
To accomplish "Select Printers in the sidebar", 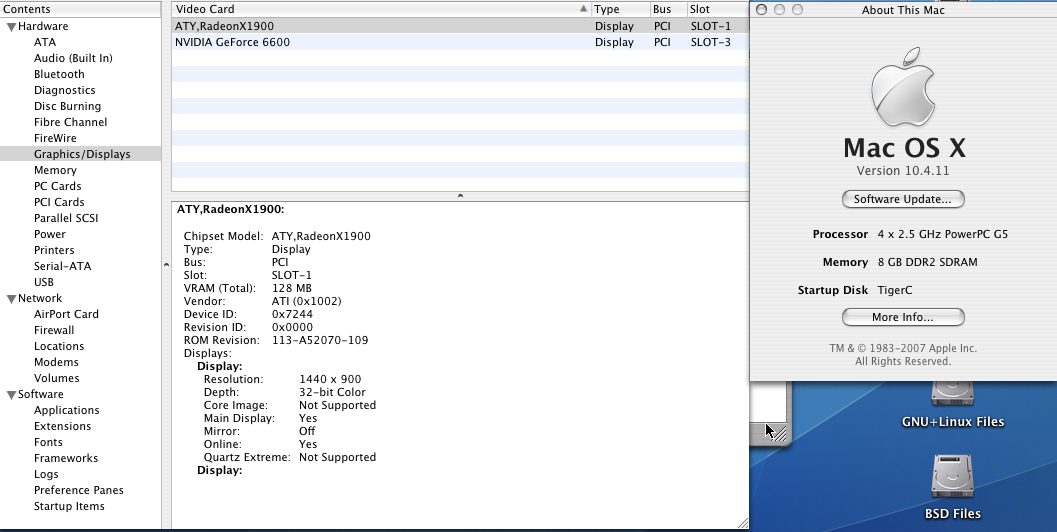I will [x=54, y=250].
